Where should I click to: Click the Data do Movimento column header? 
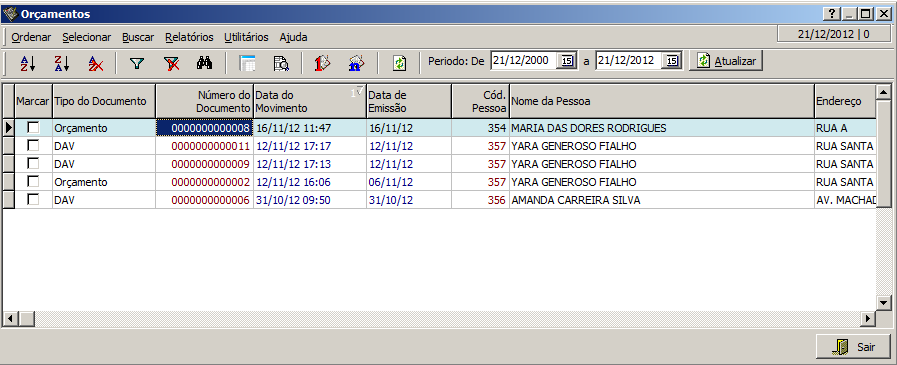coord(309,101)
